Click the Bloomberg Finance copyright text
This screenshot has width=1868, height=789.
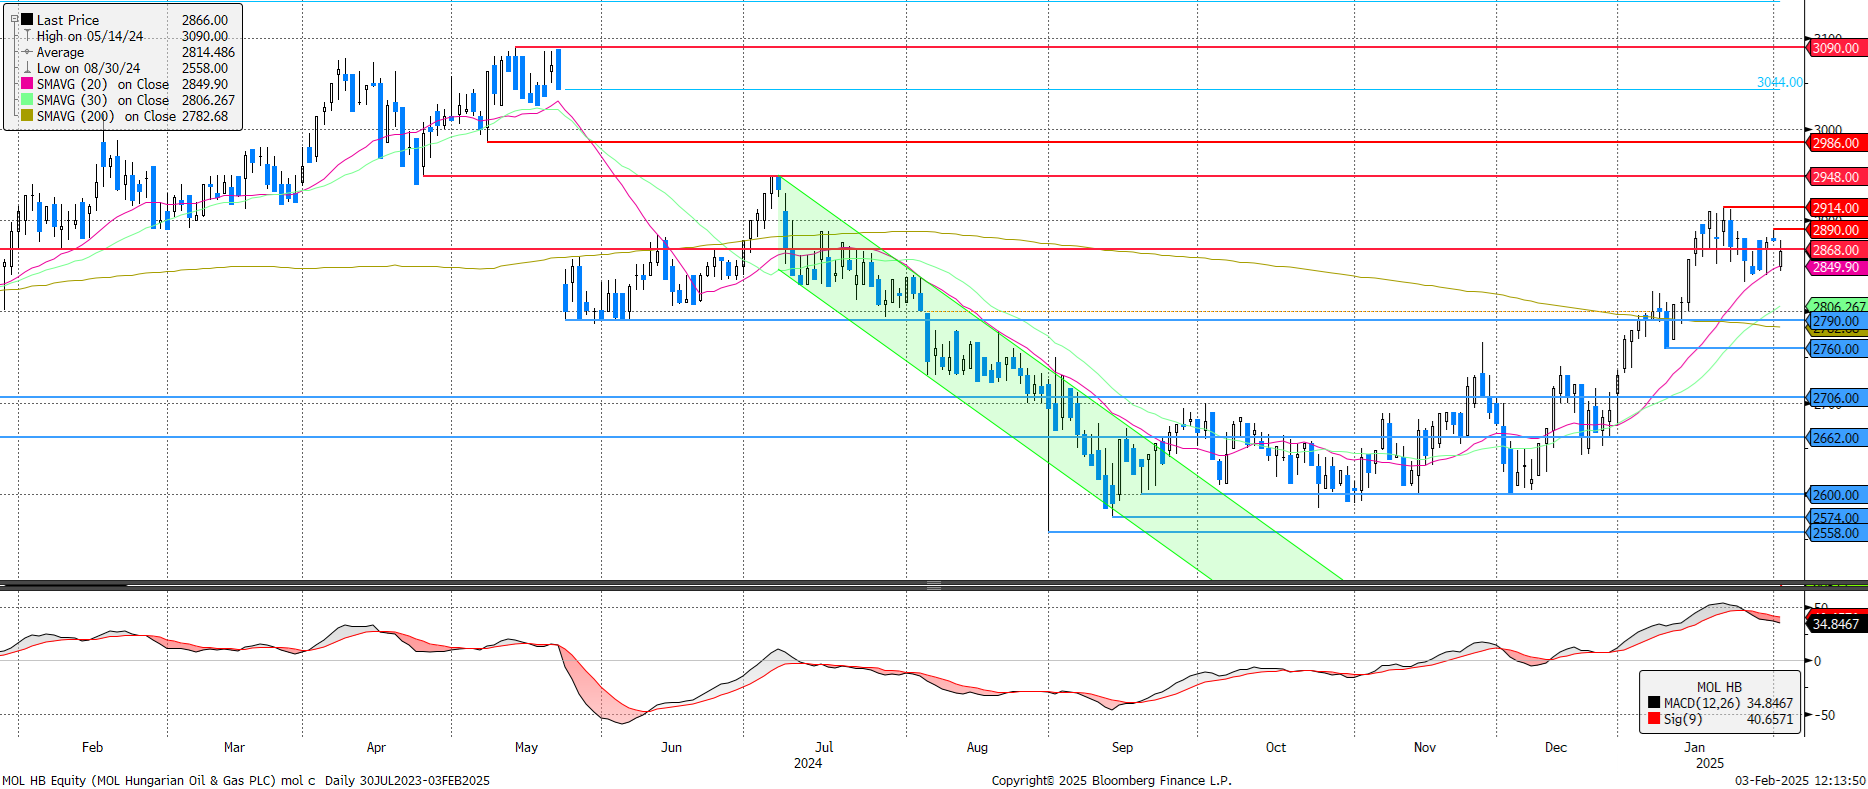(1111, 780)
